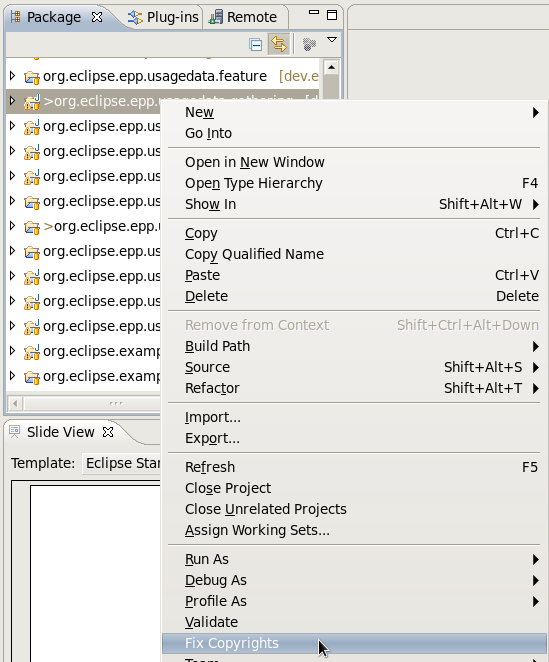Click the selected project's icon

click(x=32, y=102)
